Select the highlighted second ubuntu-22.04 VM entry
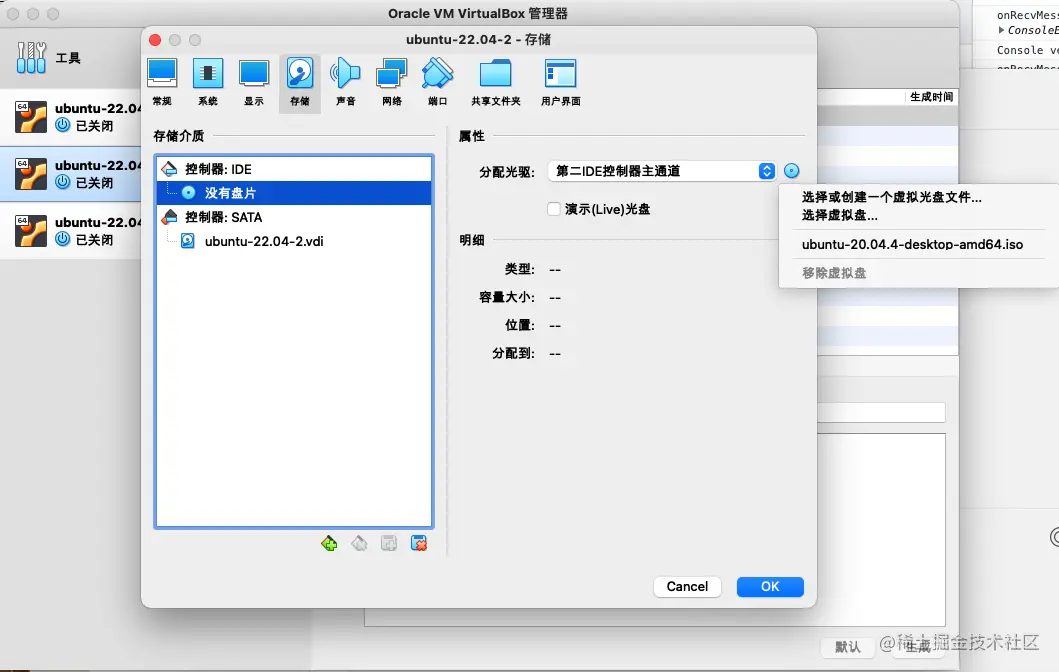Image resolution: width=1059 pixels, height=672 pixels. (71, 174)
